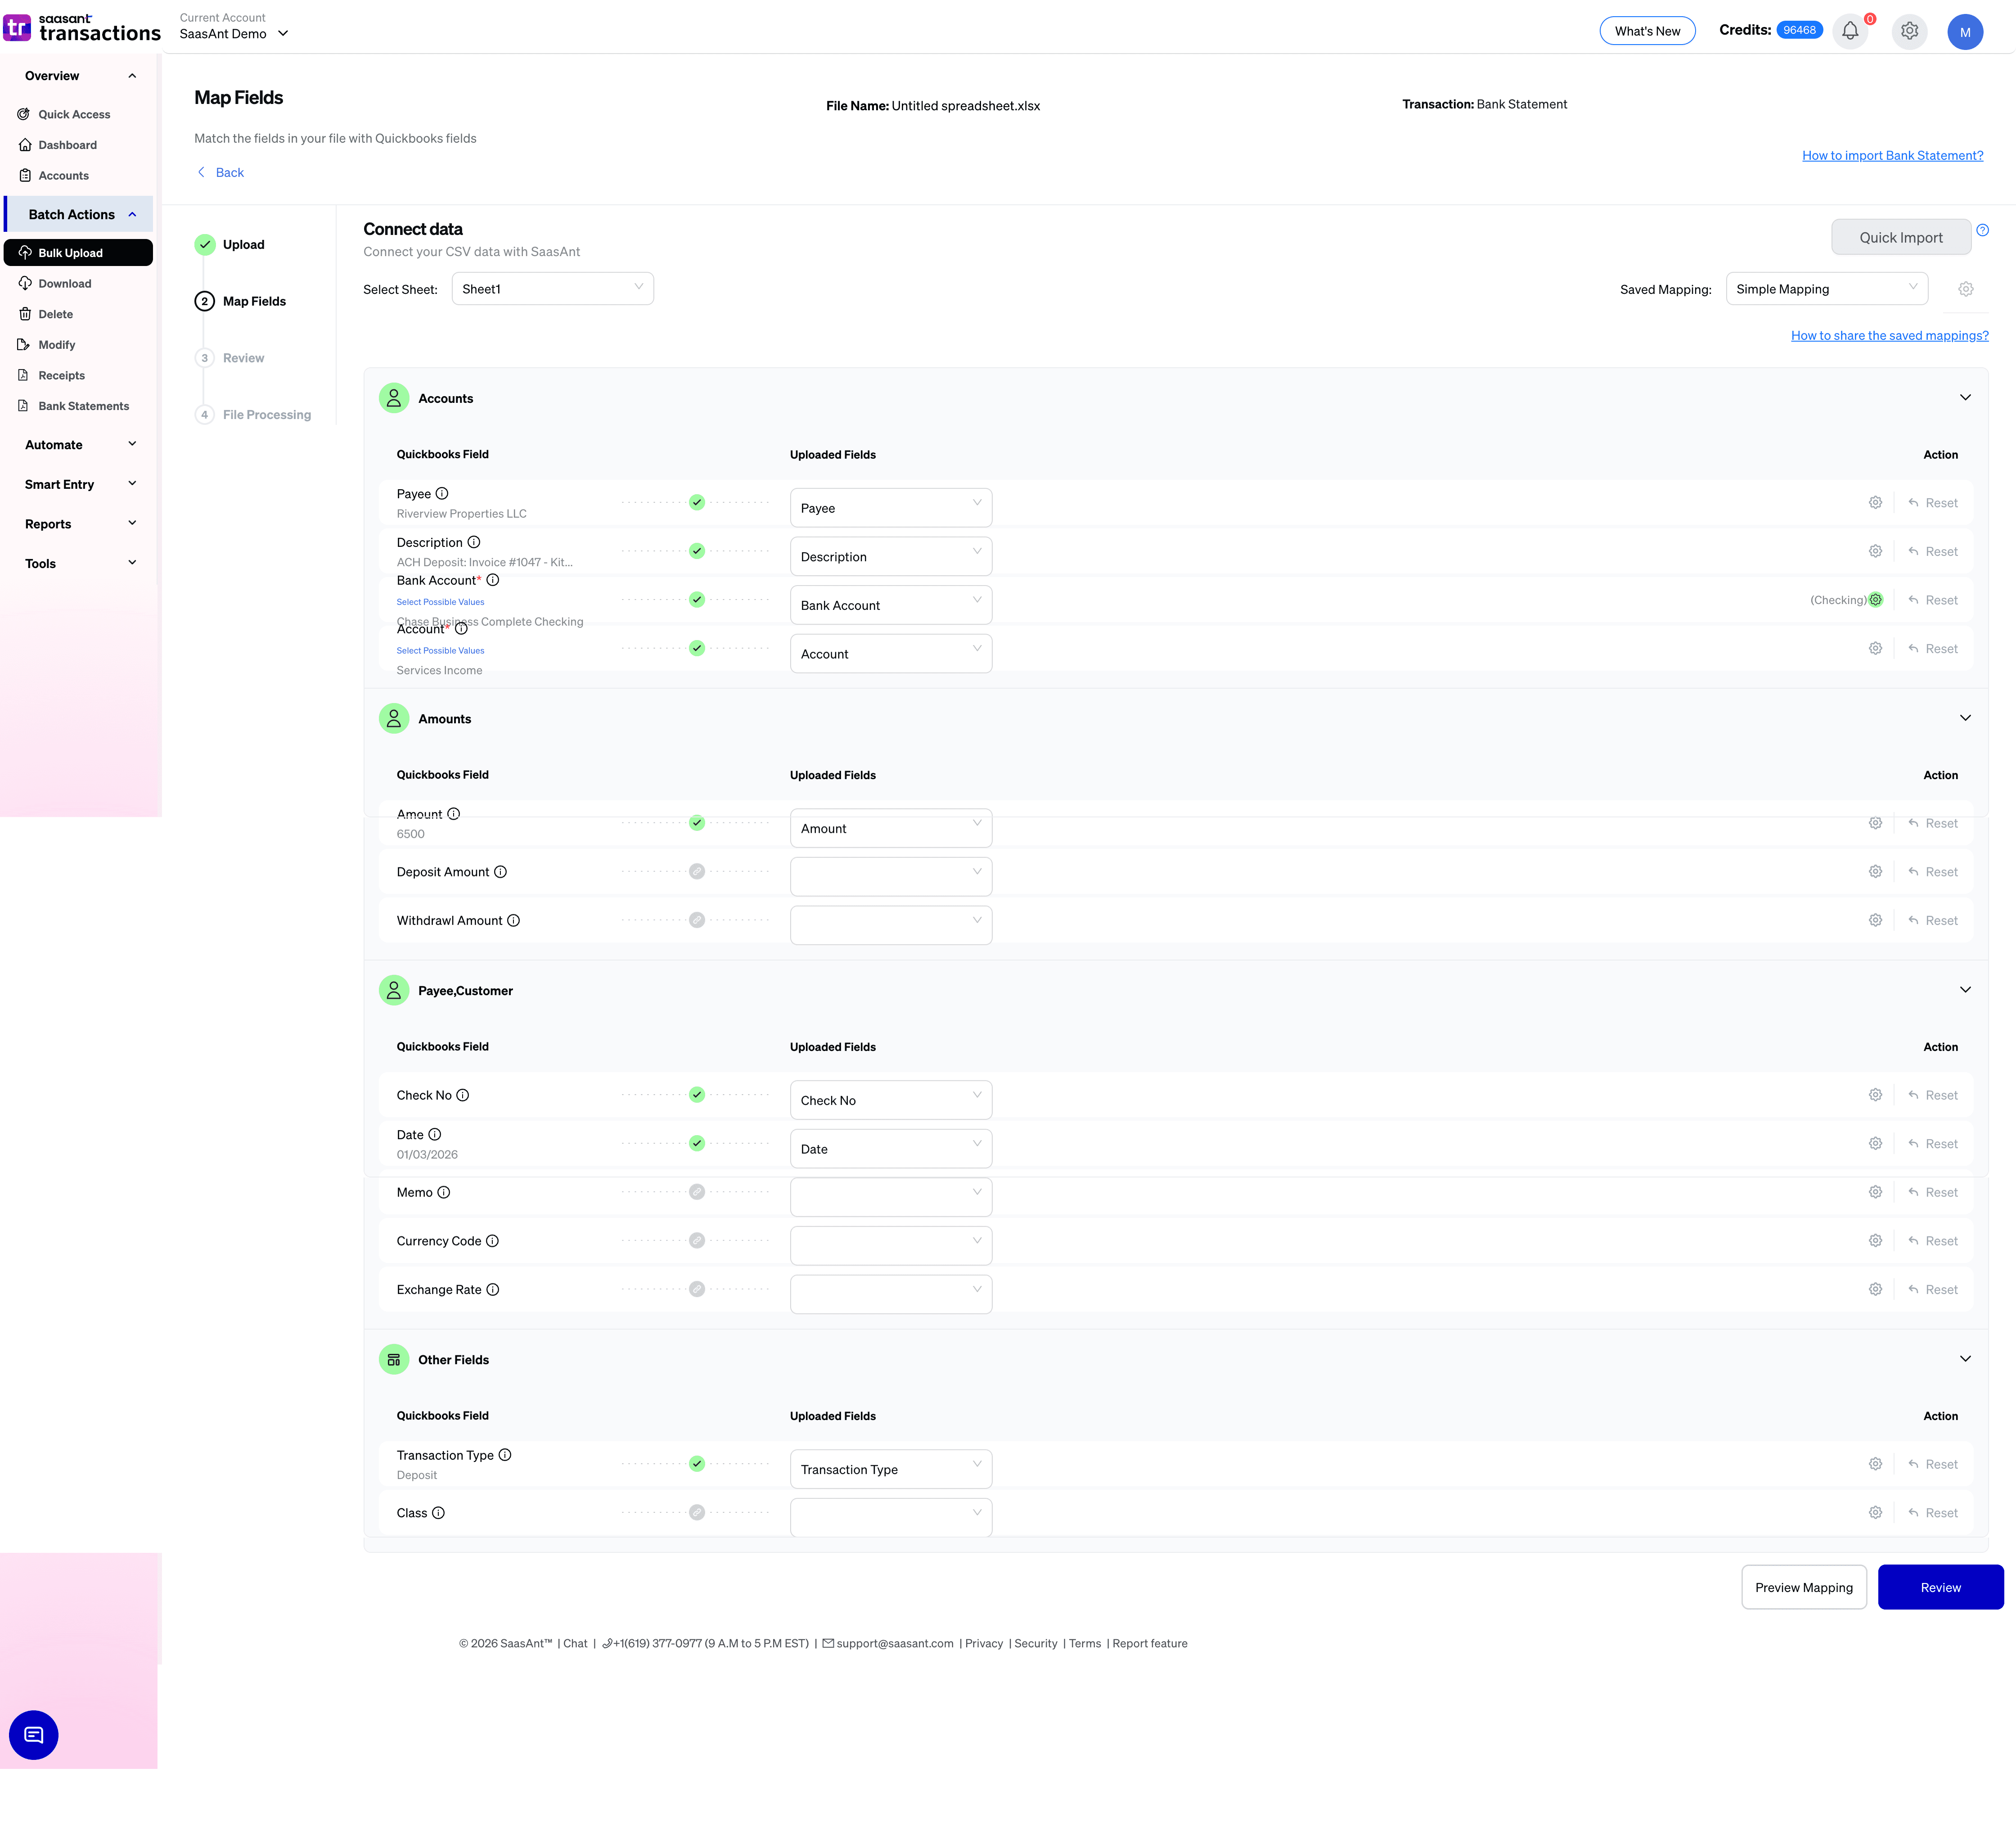2016x1822 pixels.
Task: Open the Simple Mapping saved mapping dropdown
Action: click(1826, 288)
